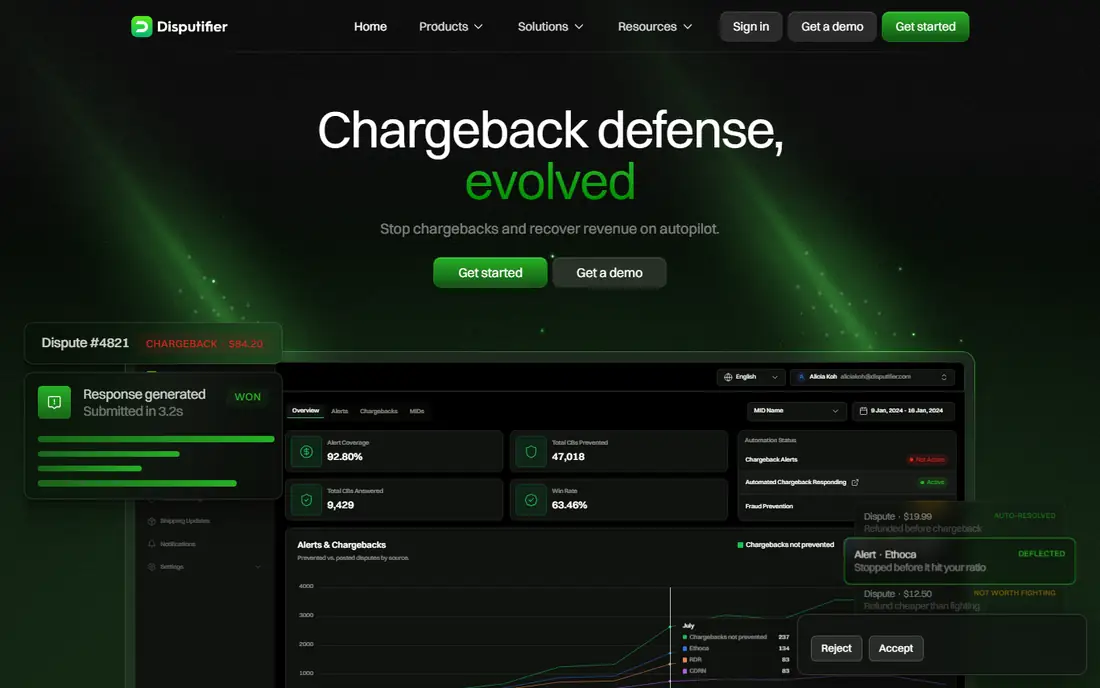Image resolution: width=1100 pixels, height=688 pixels.
Task: Click the 47,018 prevented value
Action: coord(568,457)
